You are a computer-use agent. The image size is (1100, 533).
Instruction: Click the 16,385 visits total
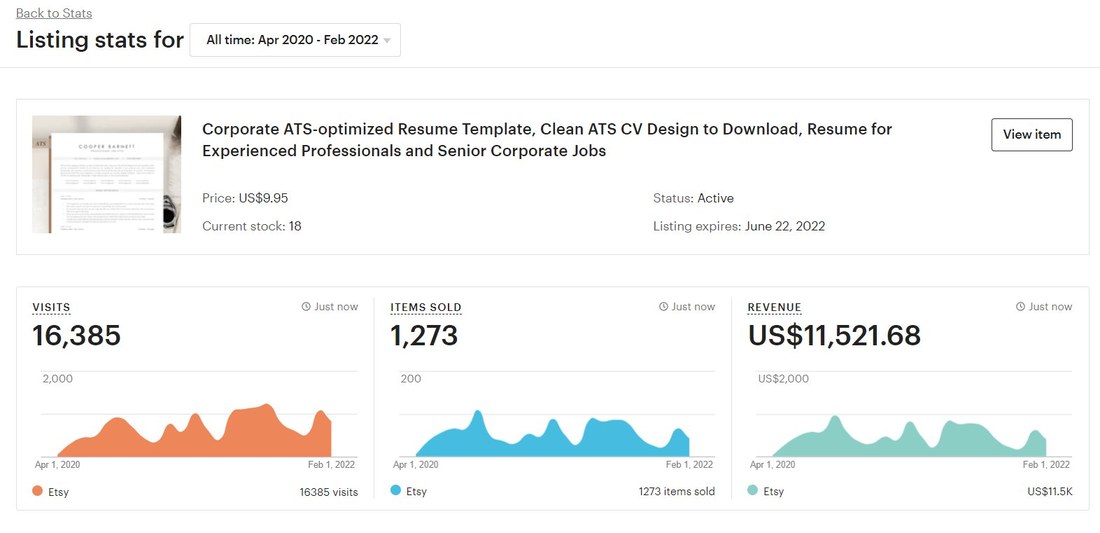click(x=76, y=335)
